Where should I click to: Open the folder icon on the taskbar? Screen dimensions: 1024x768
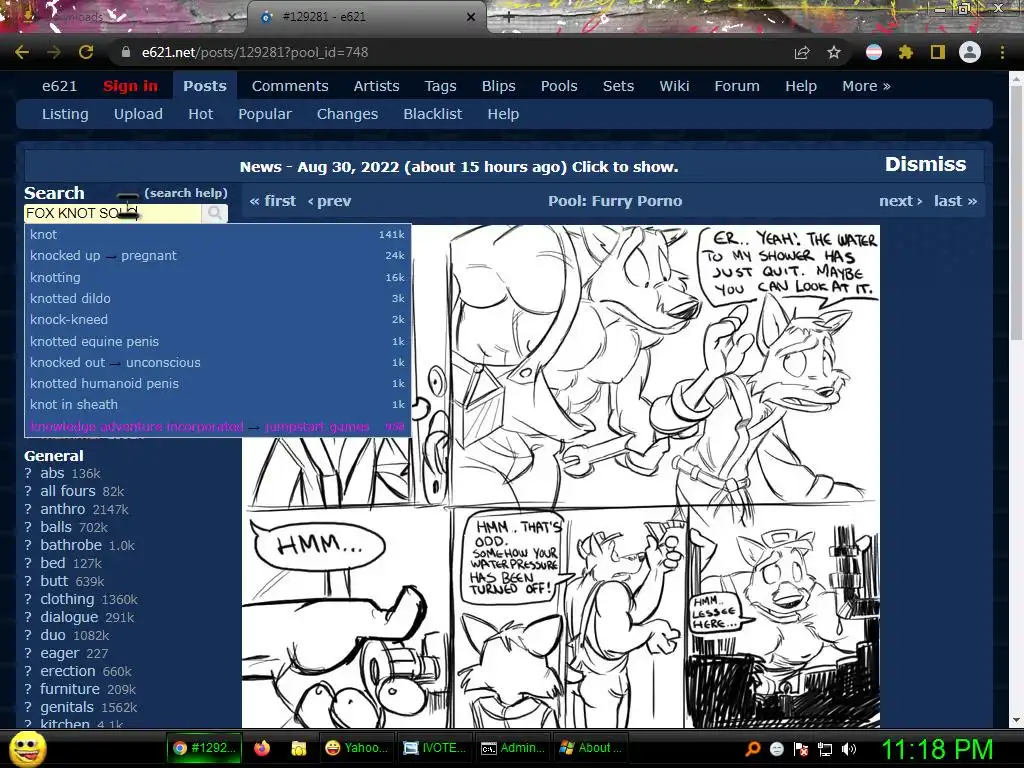point(298,748)
